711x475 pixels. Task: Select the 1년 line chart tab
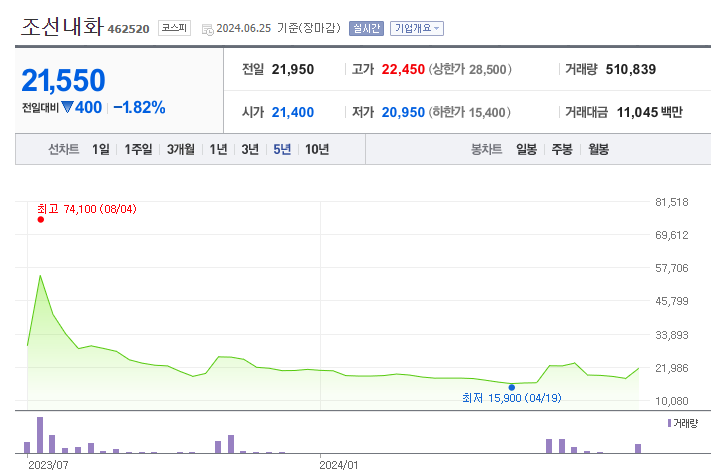[x=218, y=149]
